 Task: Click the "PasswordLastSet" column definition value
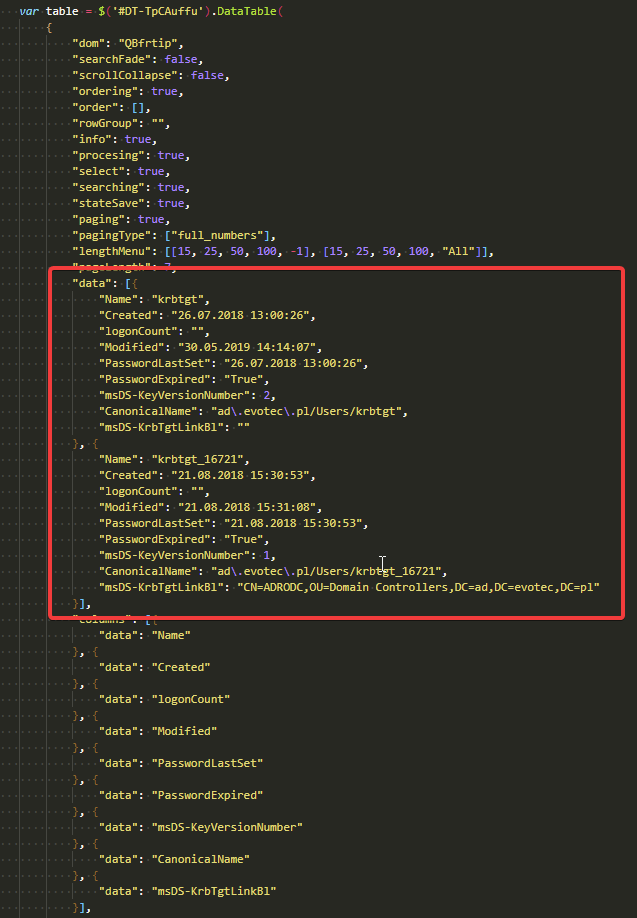click(207, 763)
